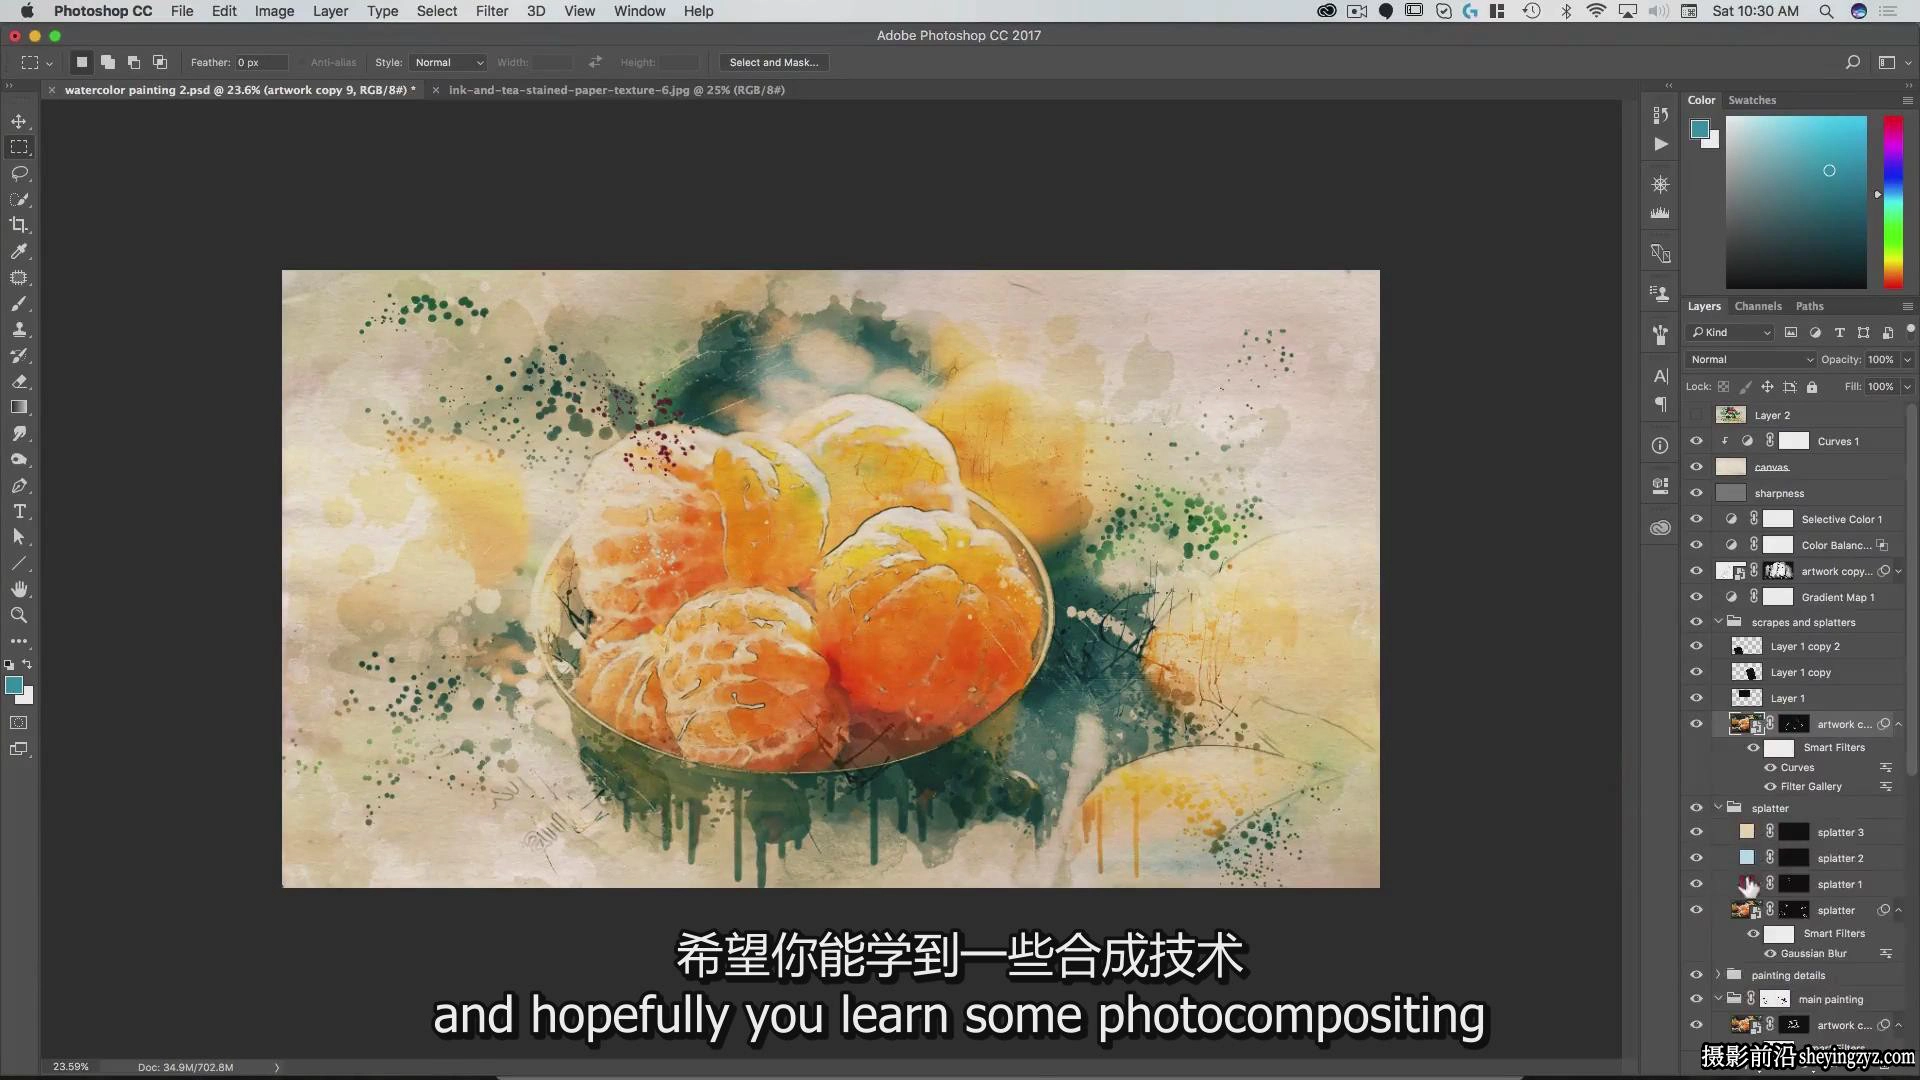
Task: Click the Feather input field
Action: pos(261,62)
